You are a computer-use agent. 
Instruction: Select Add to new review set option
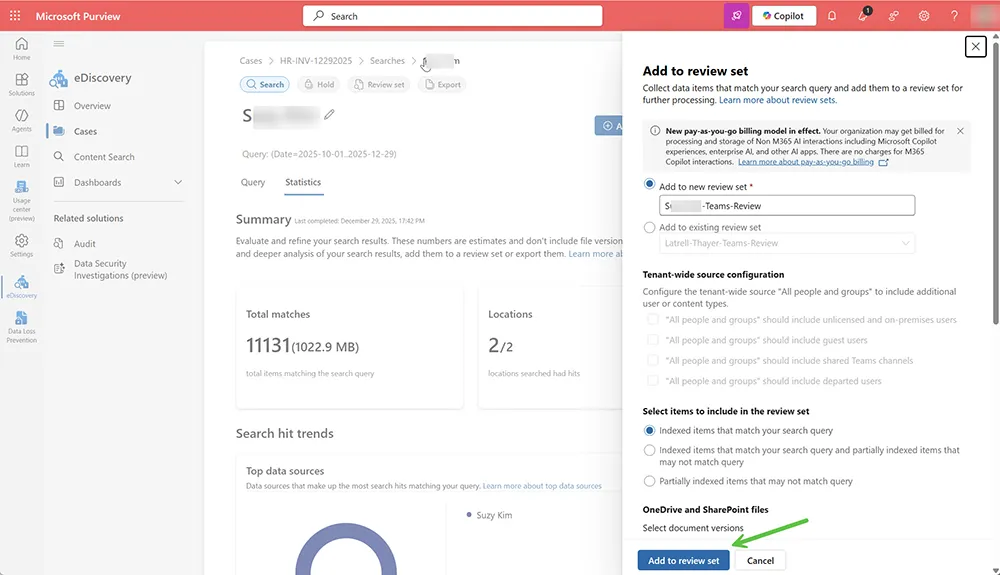649,184
